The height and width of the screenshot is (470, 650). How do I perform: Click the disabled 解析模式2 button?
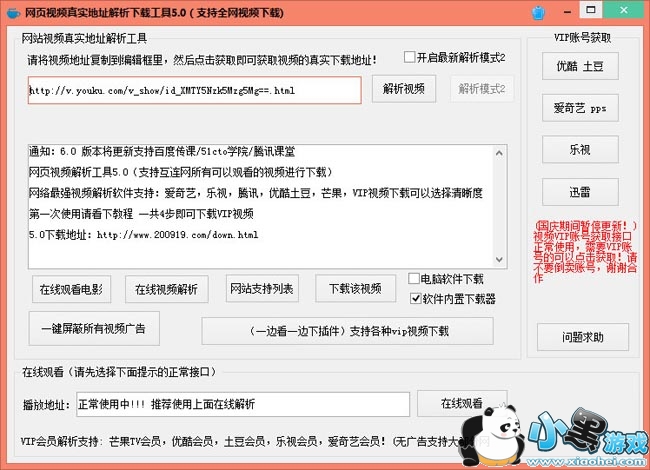click(482, 89)
